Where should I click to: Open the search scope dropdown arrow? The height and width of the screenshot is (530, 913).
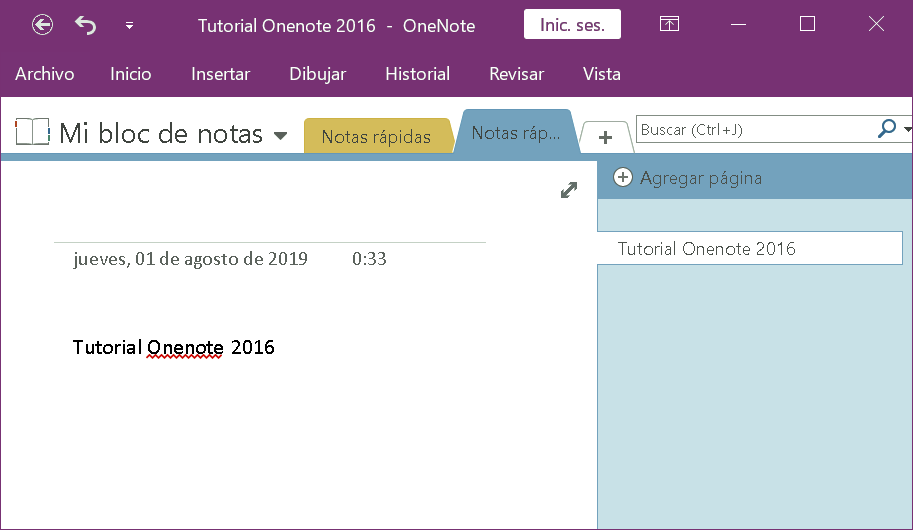(x=907, y=129)
